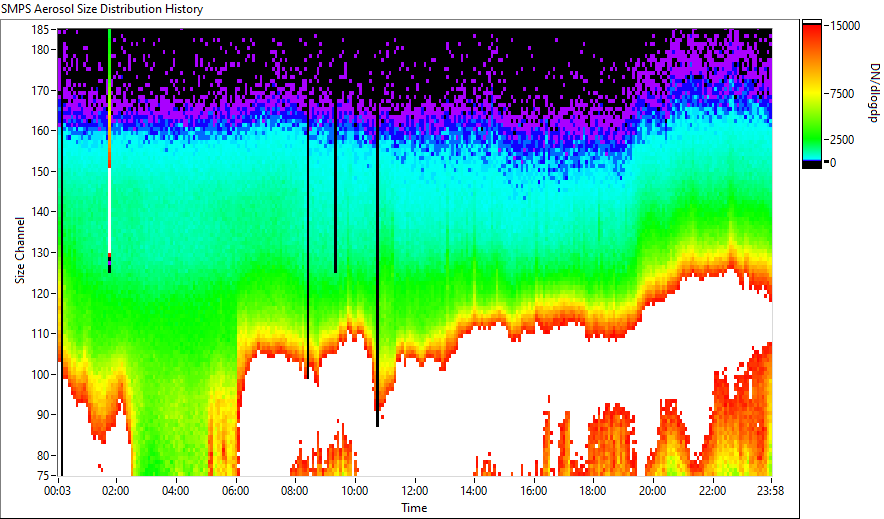Click the 110 size channel tick label
The image size is (884, 519).
pyautogui.click(x=40, y=334)
